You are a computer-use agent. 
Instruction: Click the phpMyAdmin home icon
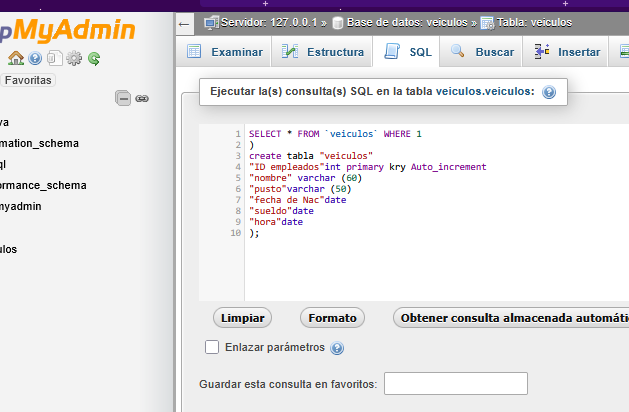pyautogui.click(x=17, y=59)
